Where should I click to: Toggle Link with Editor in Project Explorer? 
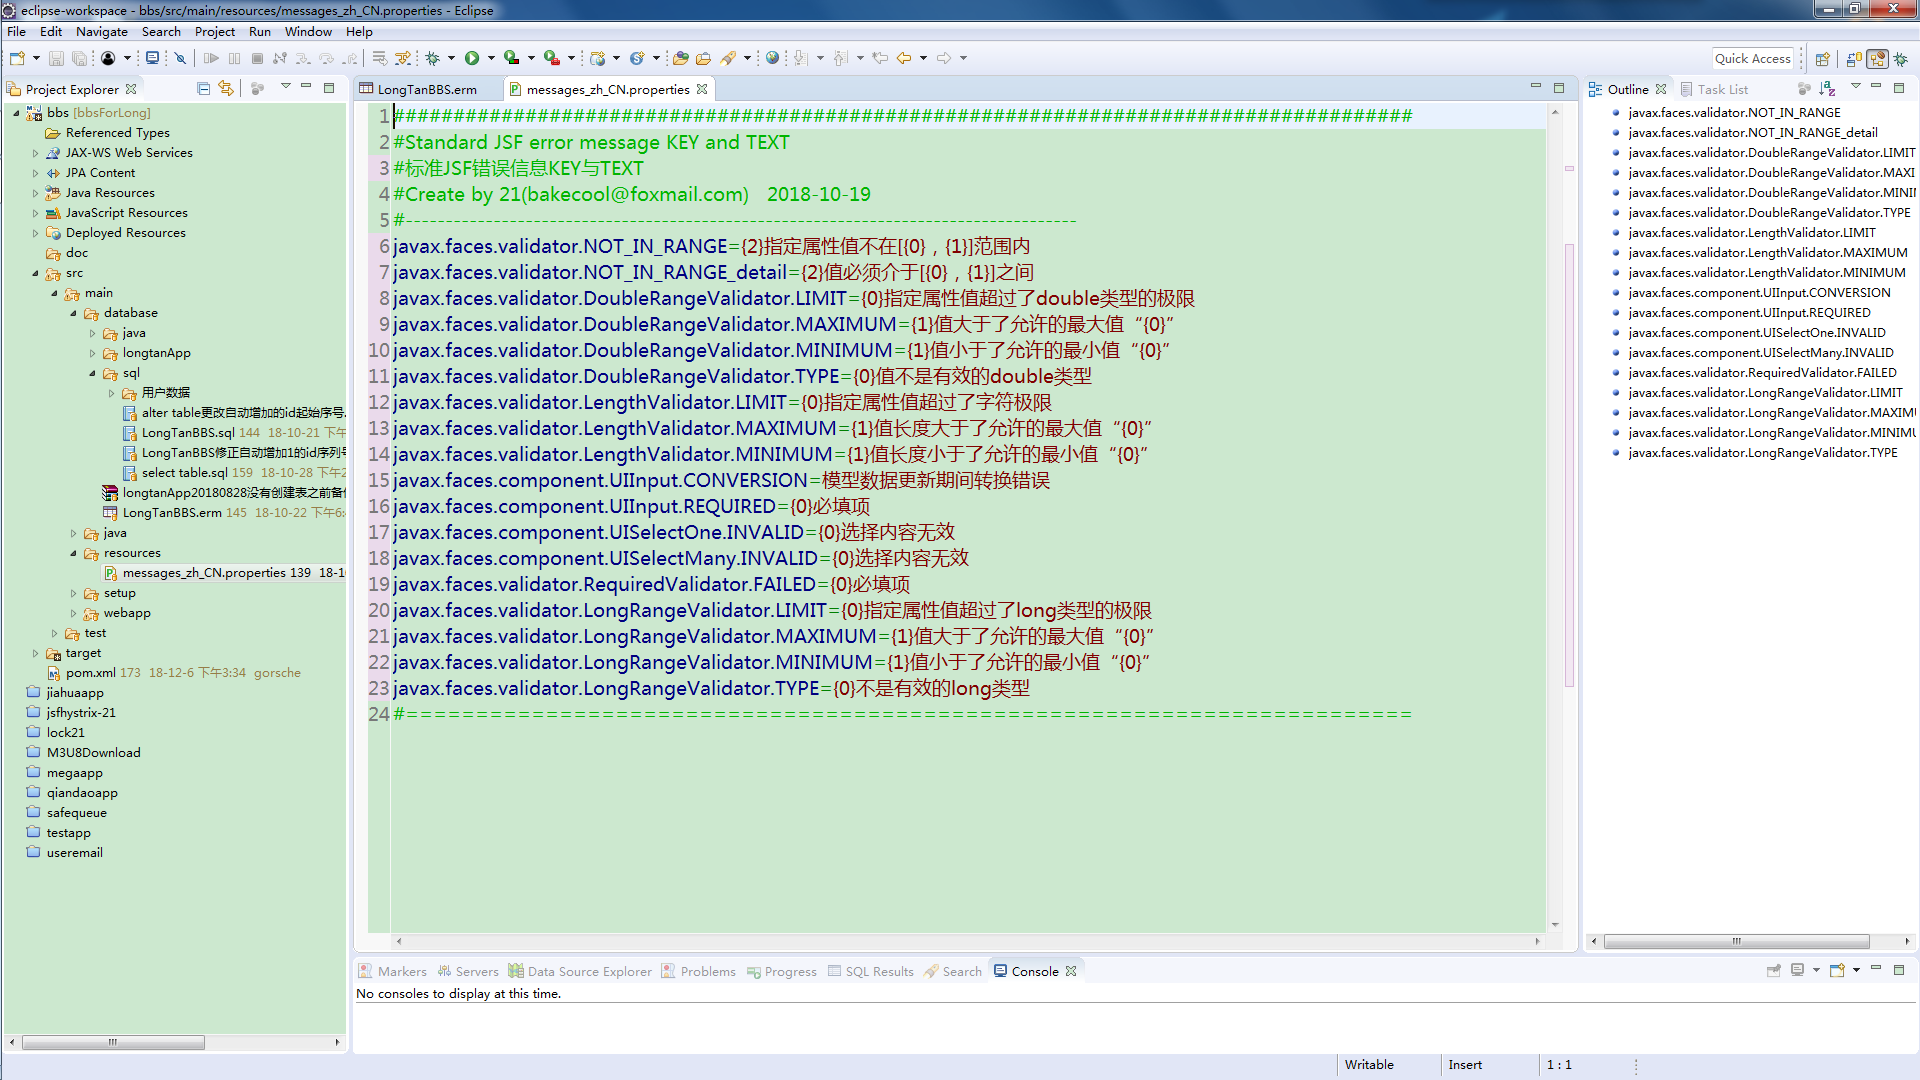coord(226,88)
